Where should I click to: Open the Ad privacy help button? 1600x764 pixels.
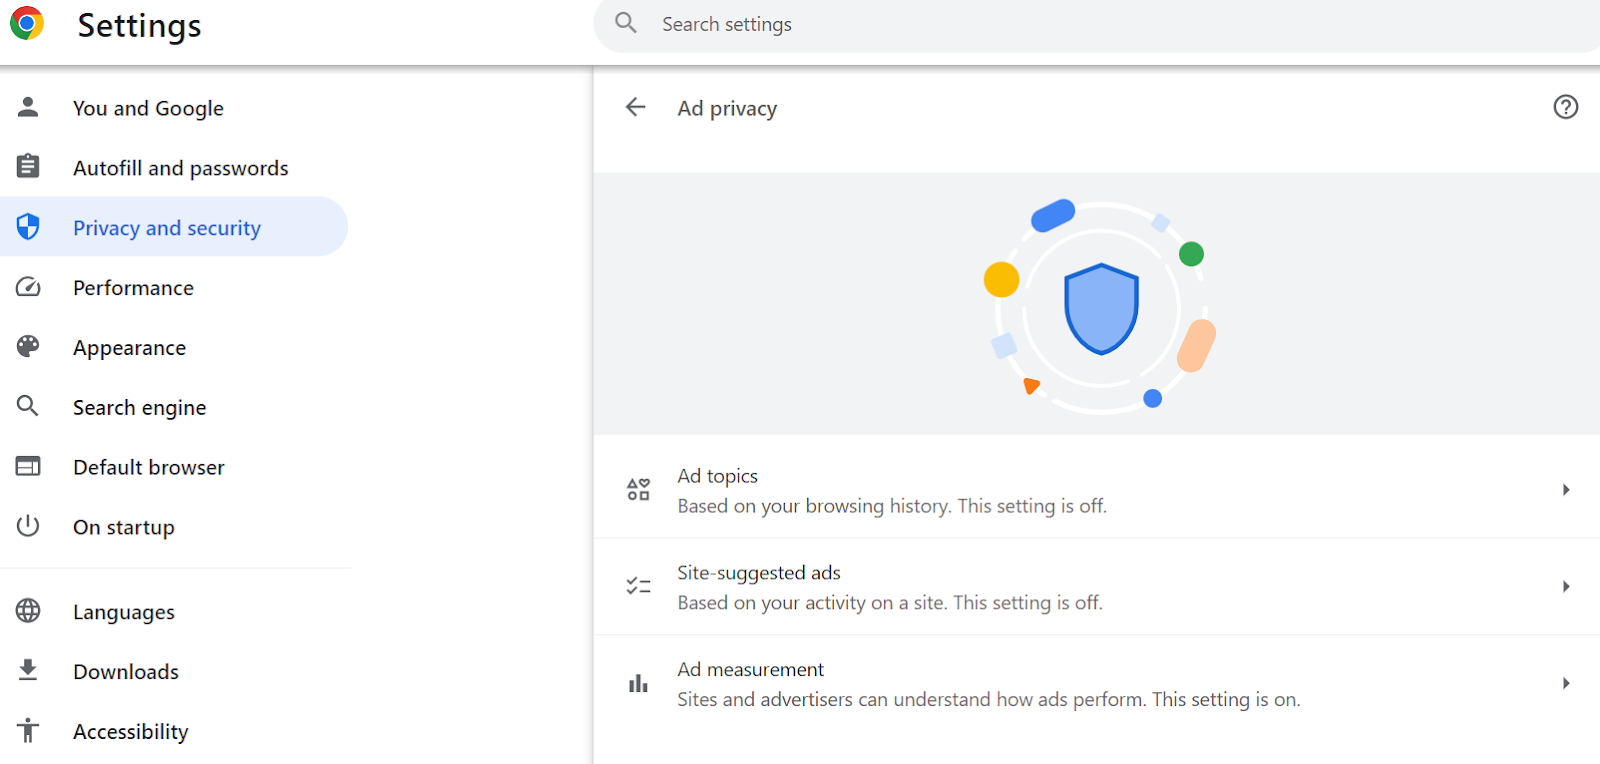1564,107
